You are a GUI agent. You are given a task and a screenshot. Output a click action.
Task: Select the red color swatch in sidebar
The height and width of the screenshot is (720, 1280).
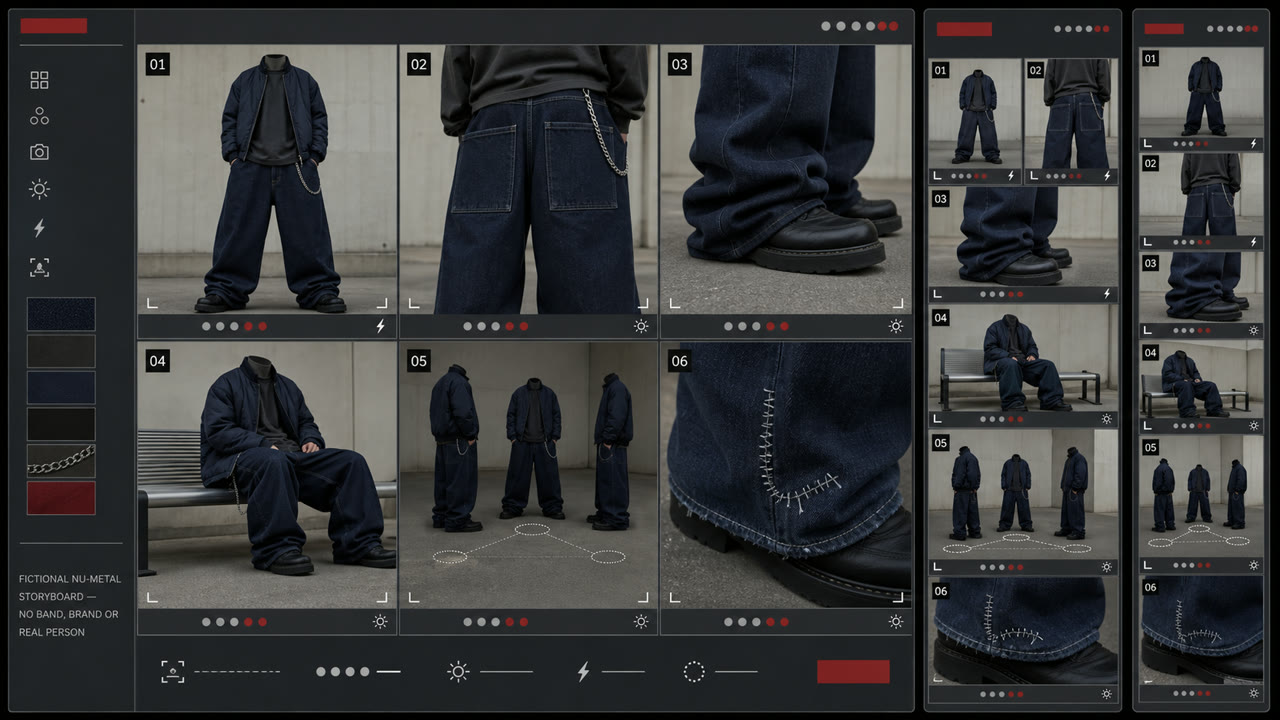click(61, 498)
